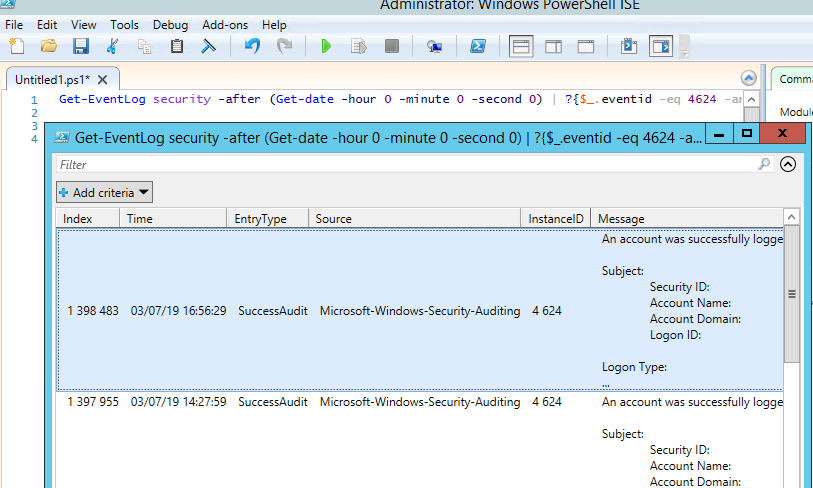Click the filter magnifier search icon
The width and height of the screenshot is (813, 488).
pos(764,164)
